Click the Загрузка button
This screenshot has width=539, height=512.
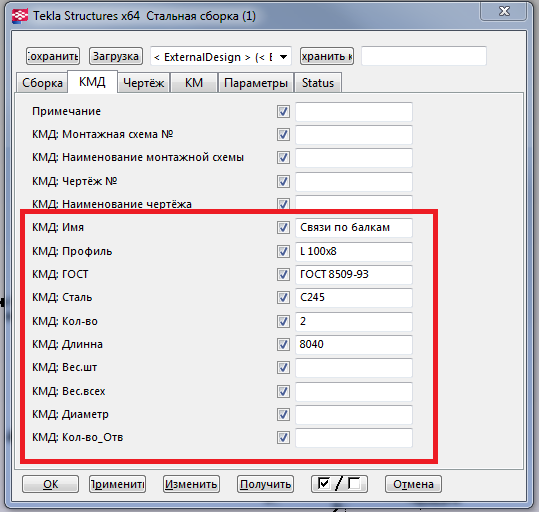(116, 56)
